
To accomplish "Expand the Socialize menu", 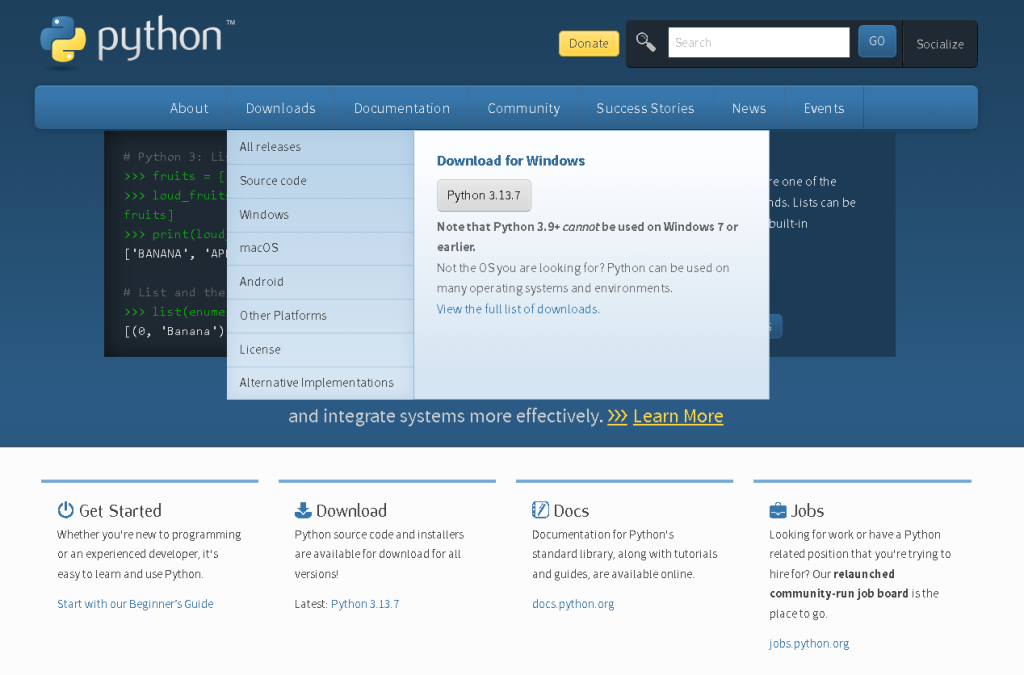I will coord(940,44).
